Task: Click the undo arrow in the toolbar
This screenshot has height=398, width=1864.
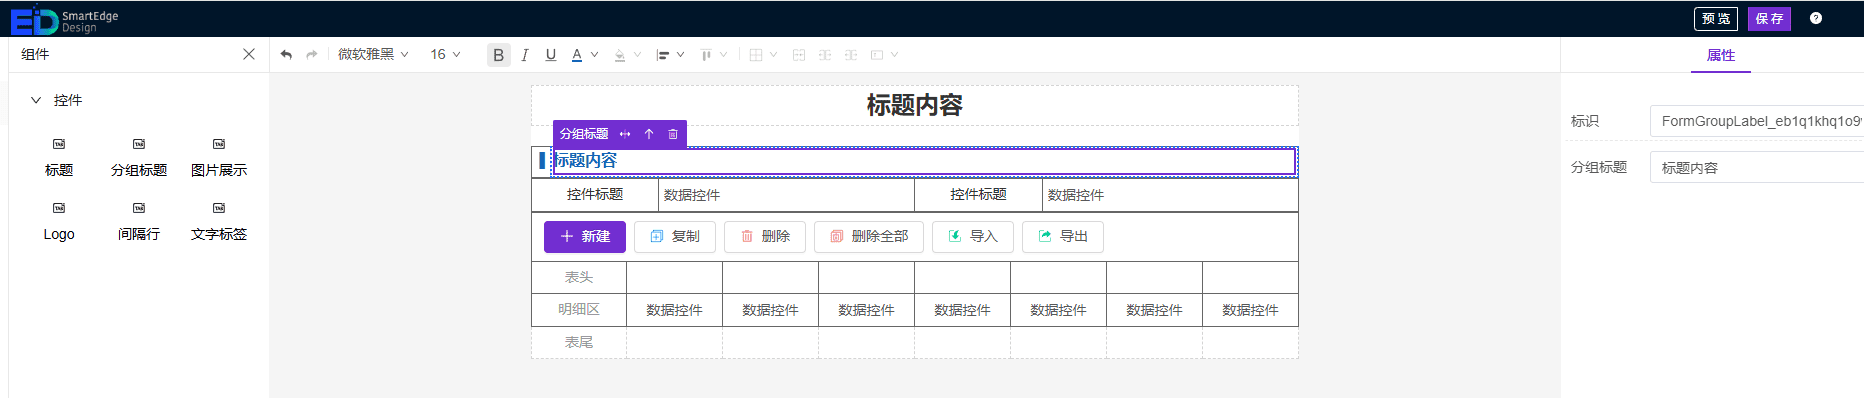Action: [x=287, y=55]
